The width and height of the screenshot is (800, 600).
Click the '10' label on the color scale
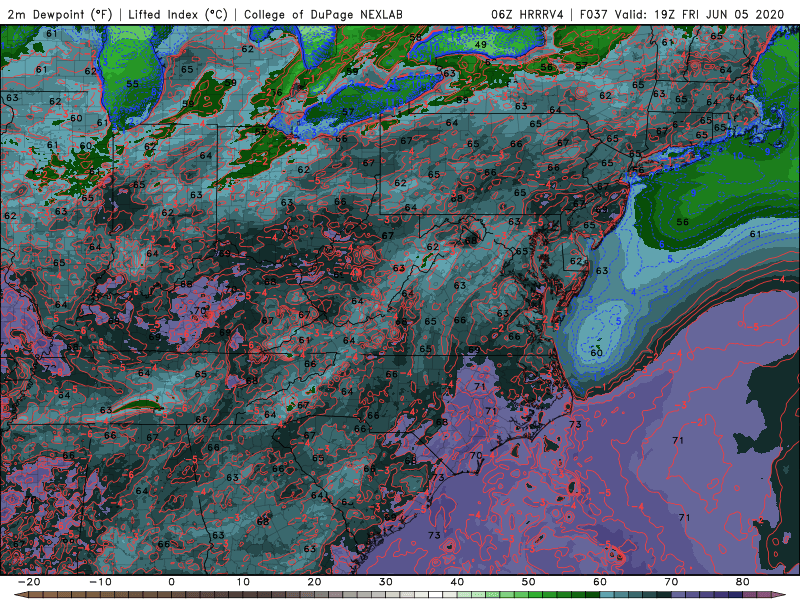(x=243, y=582)
